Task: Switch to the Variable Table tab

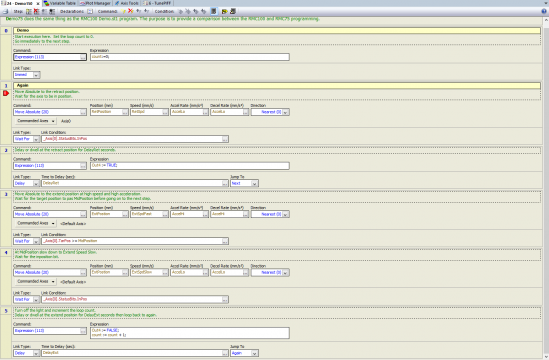Action: tap(60, 3)
